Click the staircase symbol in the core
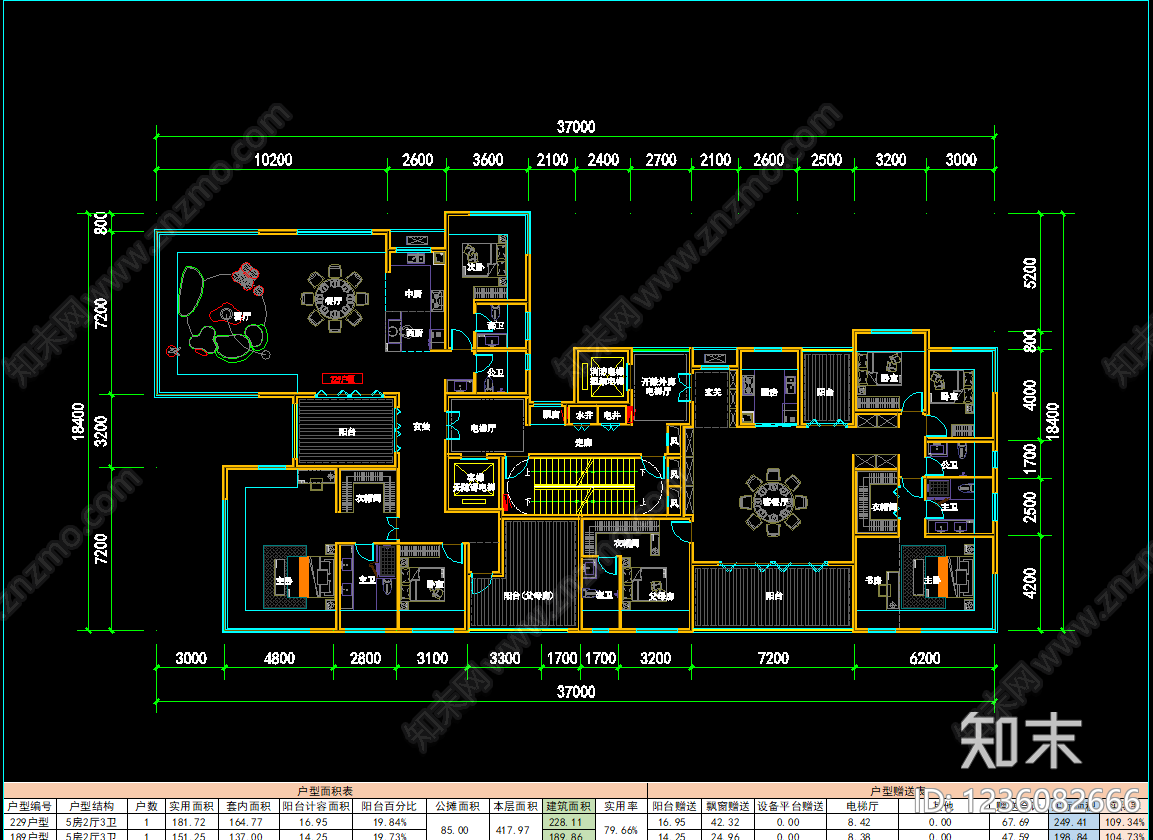Image resolution: width=1153 pixels, height=840 pixels. tap(585, 485)
